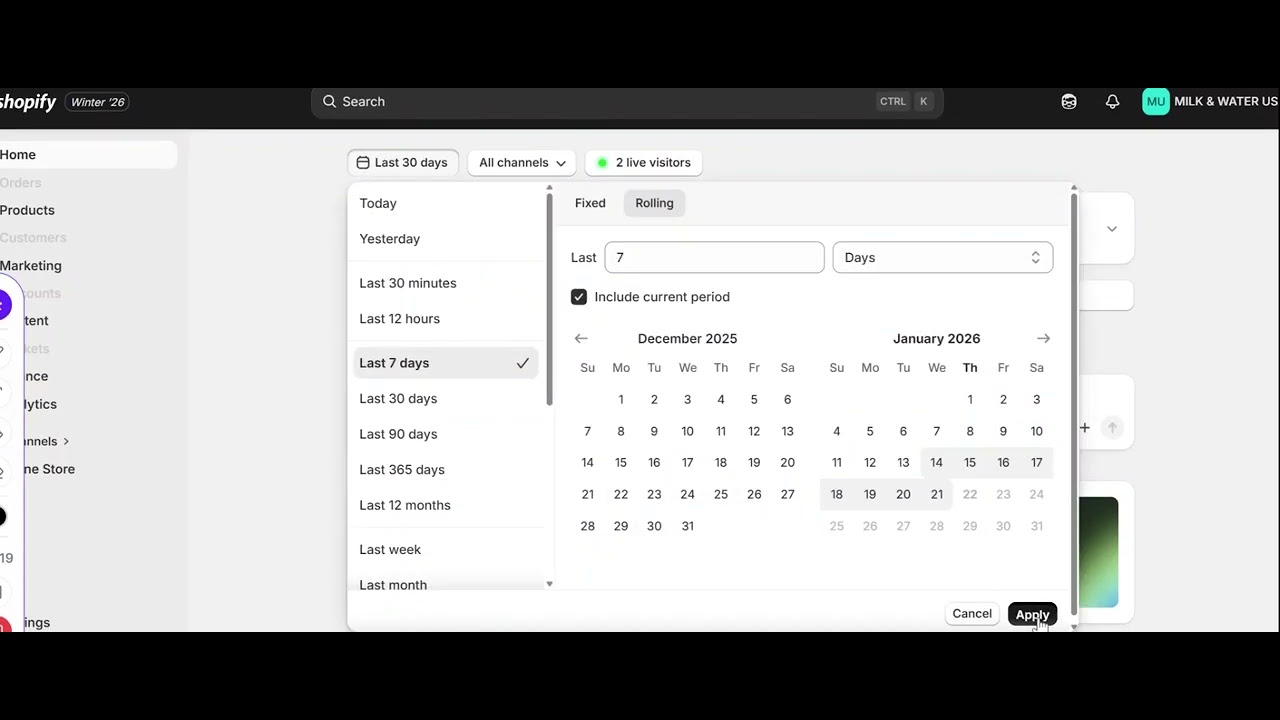Select Last week preset

click(445, 550)
